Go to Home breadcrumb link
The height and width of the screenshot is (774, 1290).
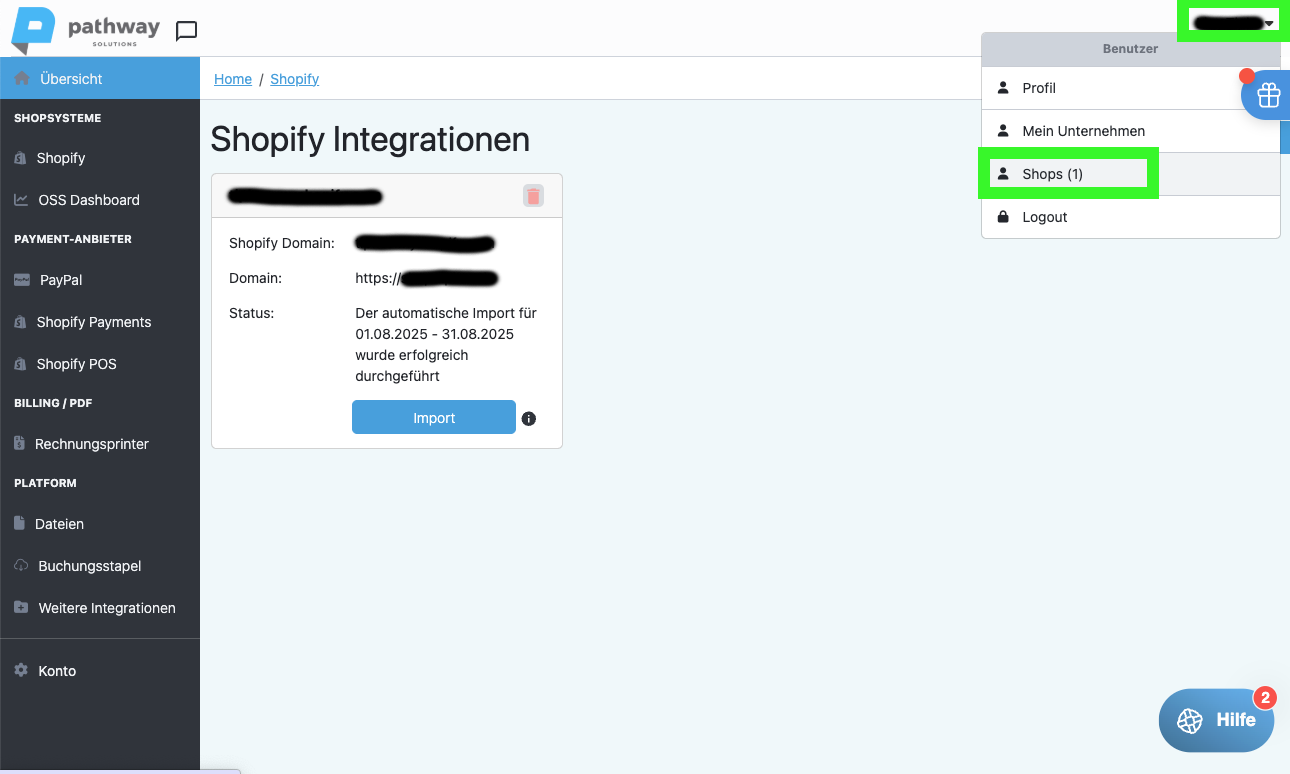point(233,79)
